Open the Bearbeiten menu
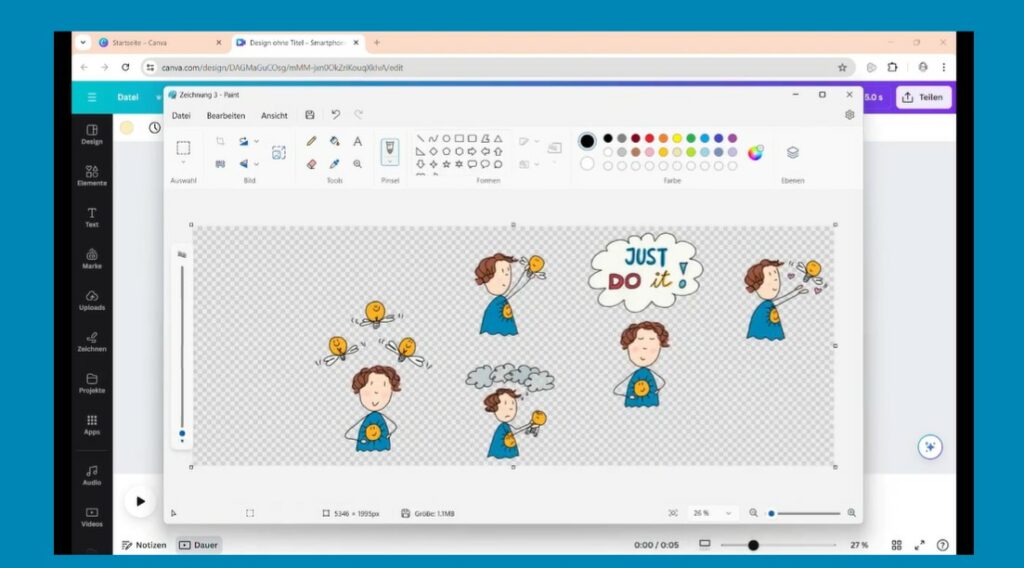This screenshot has height=568, width=1024. [226, 115]
